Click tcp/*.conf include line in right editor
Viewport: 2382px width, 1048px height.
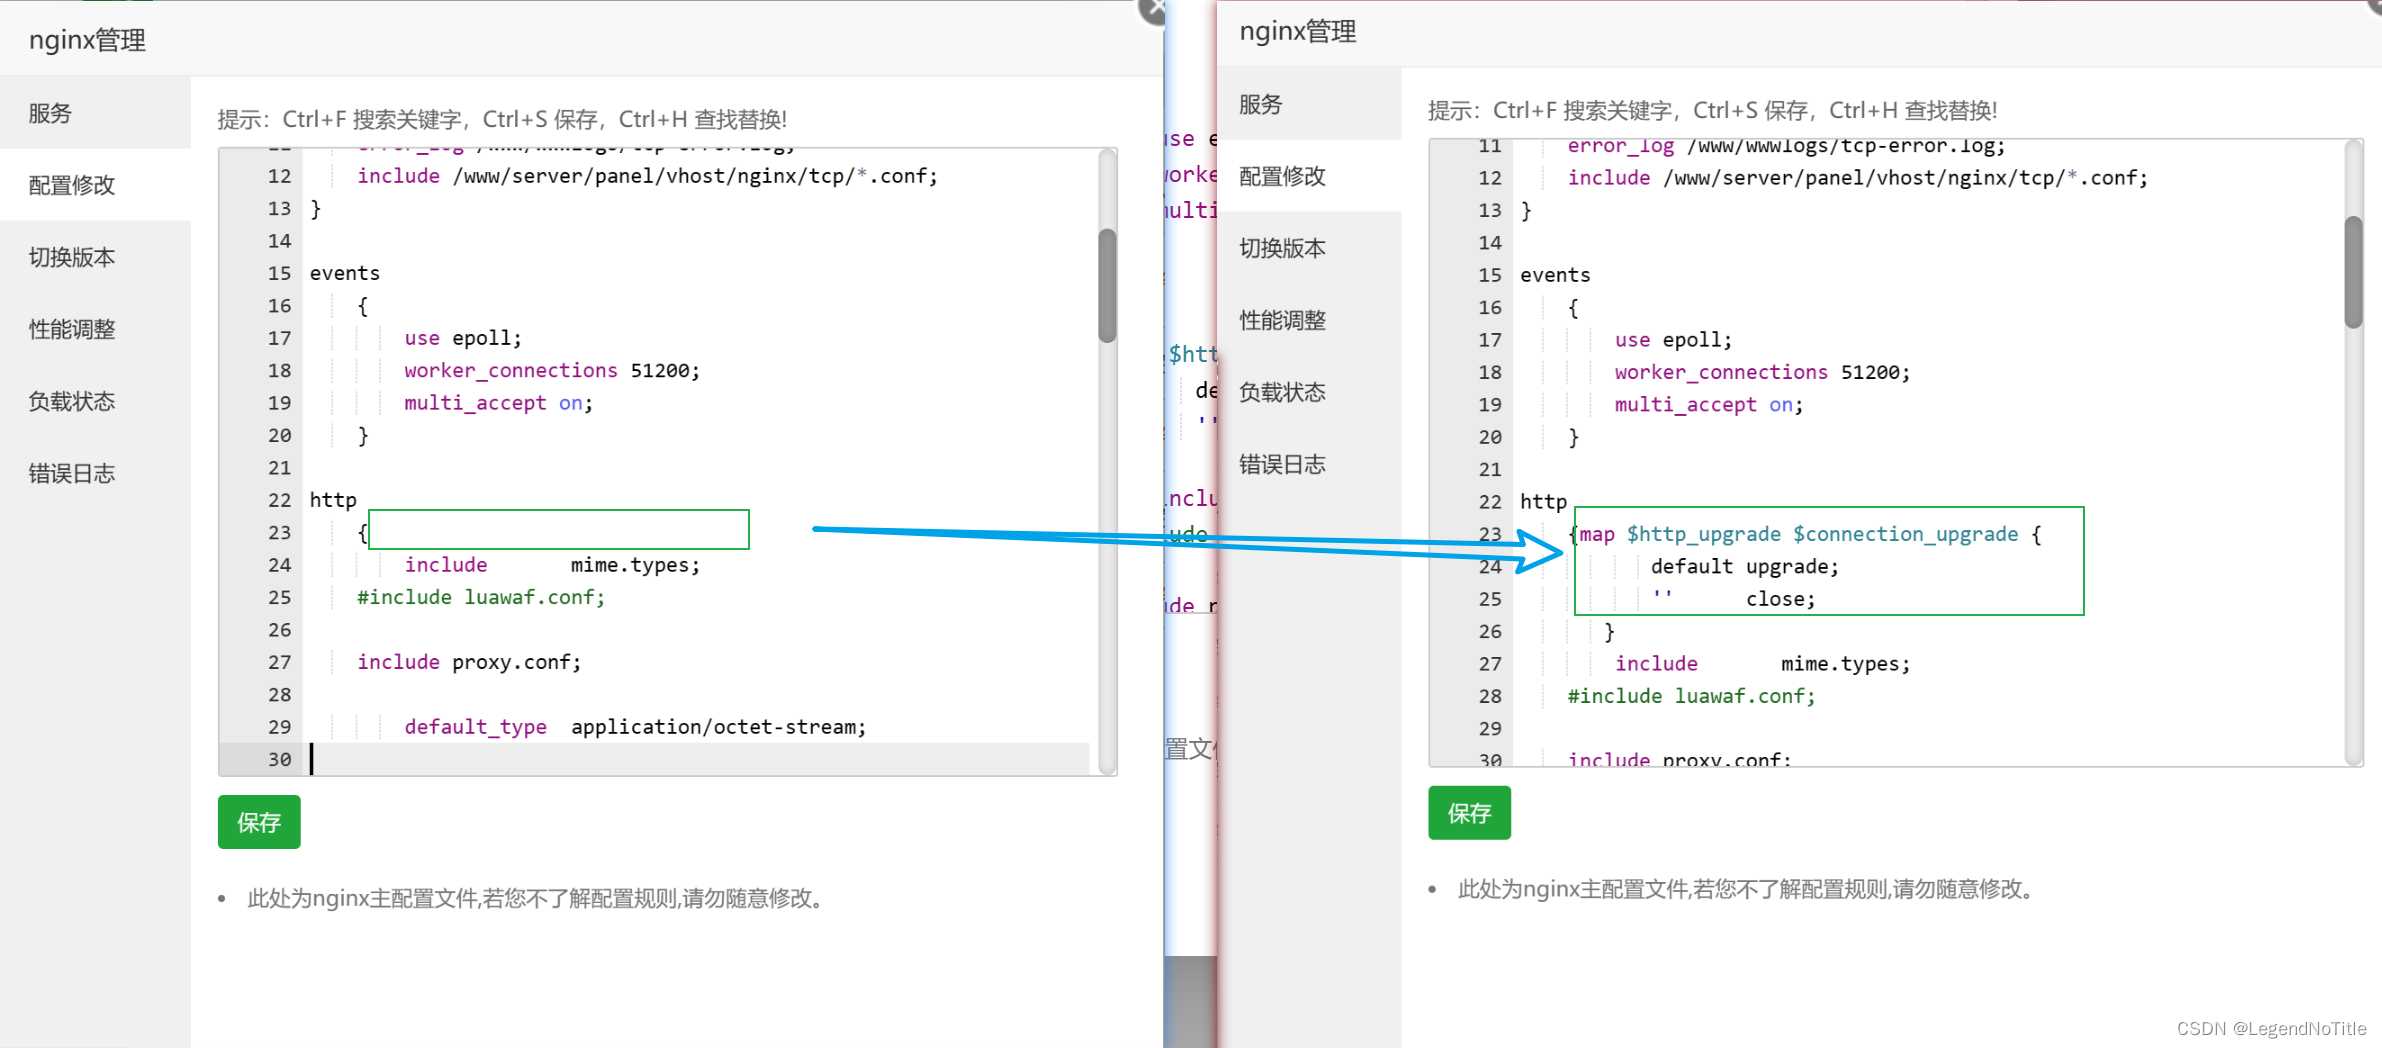click(1858, 178)
